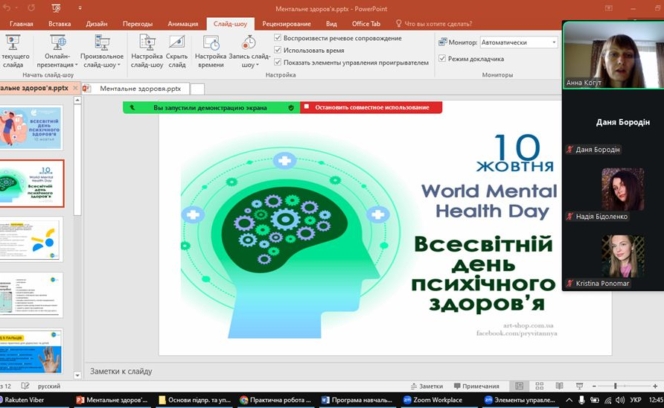Open the Рецензирование ribbon tab
The width and height of the screenshot is (664, 408).
[x=286, y=23]
